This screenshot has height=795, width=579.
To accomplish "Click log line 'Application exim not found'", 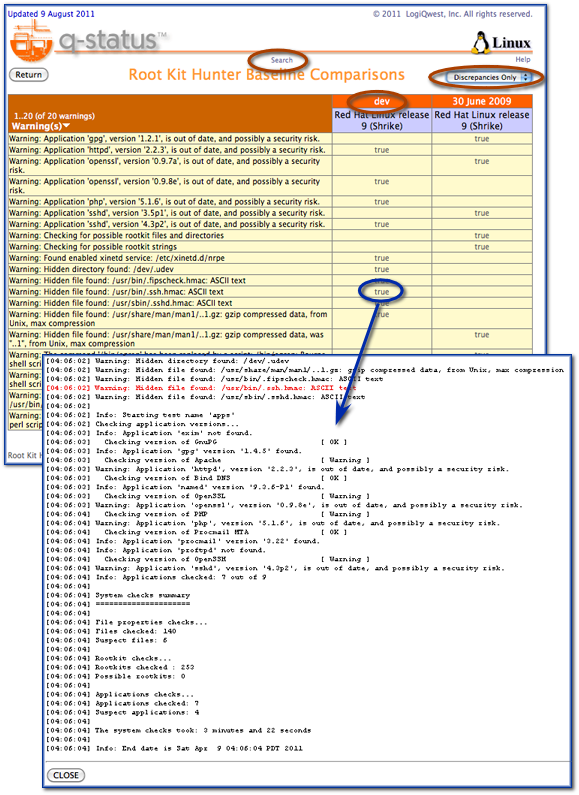I will click(149, 433).
